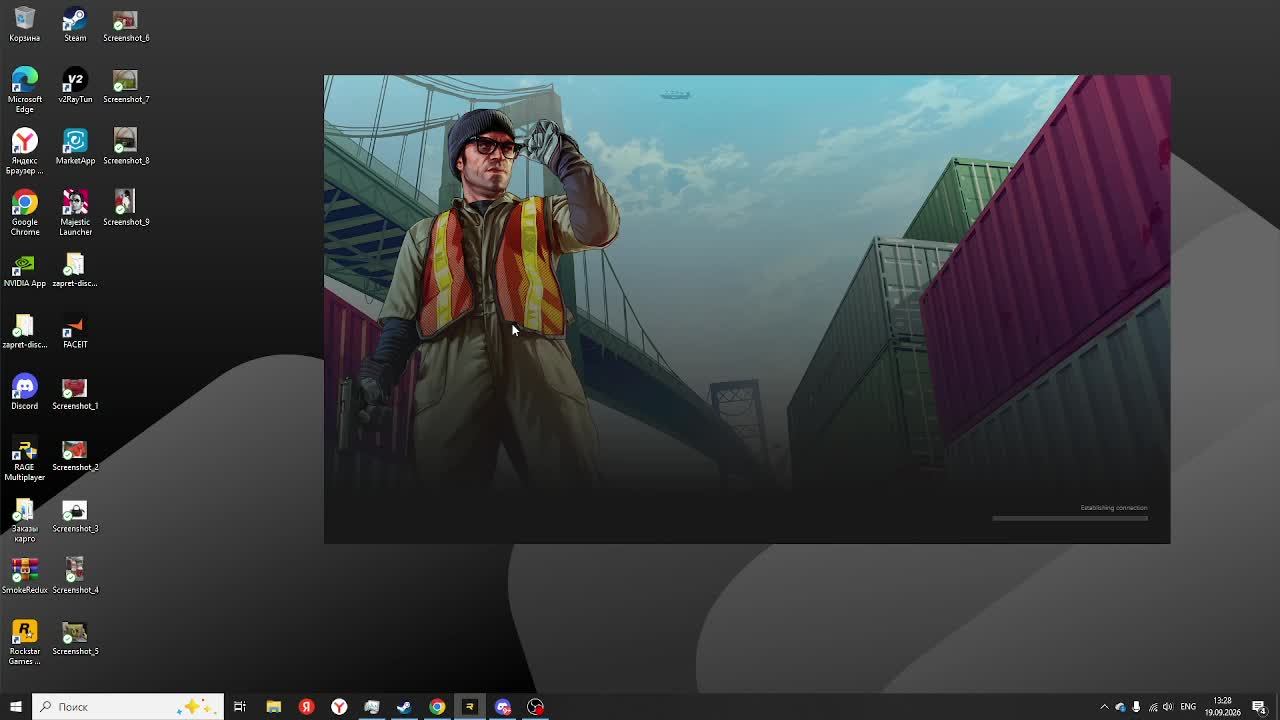
Task: Launch the FACEIT desktop shortcut
Action: [75, 331]
